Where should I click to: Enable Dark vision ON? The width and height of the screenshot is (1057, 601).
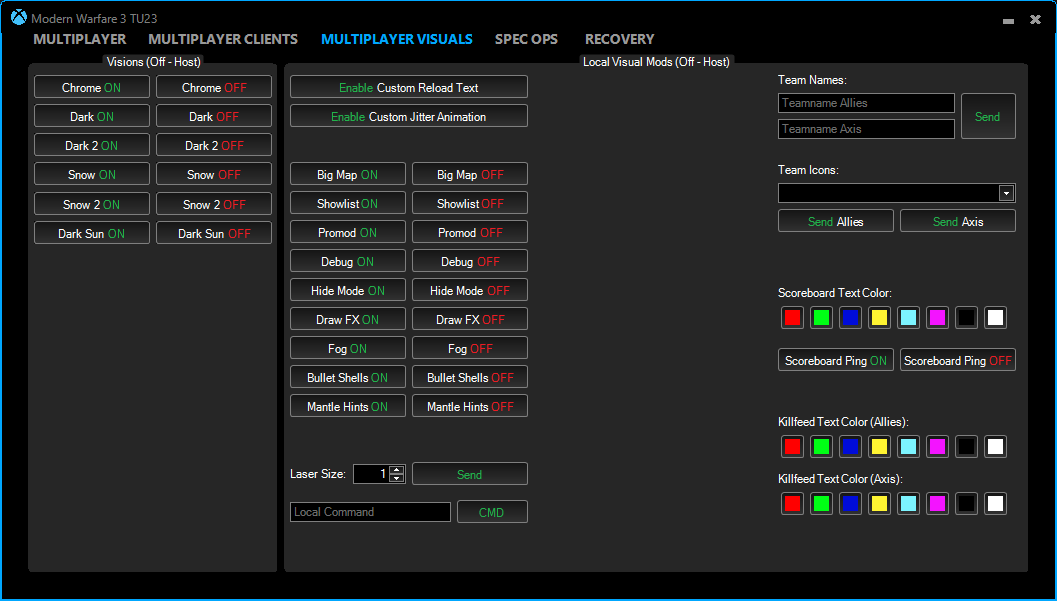(x=92, y=116)
